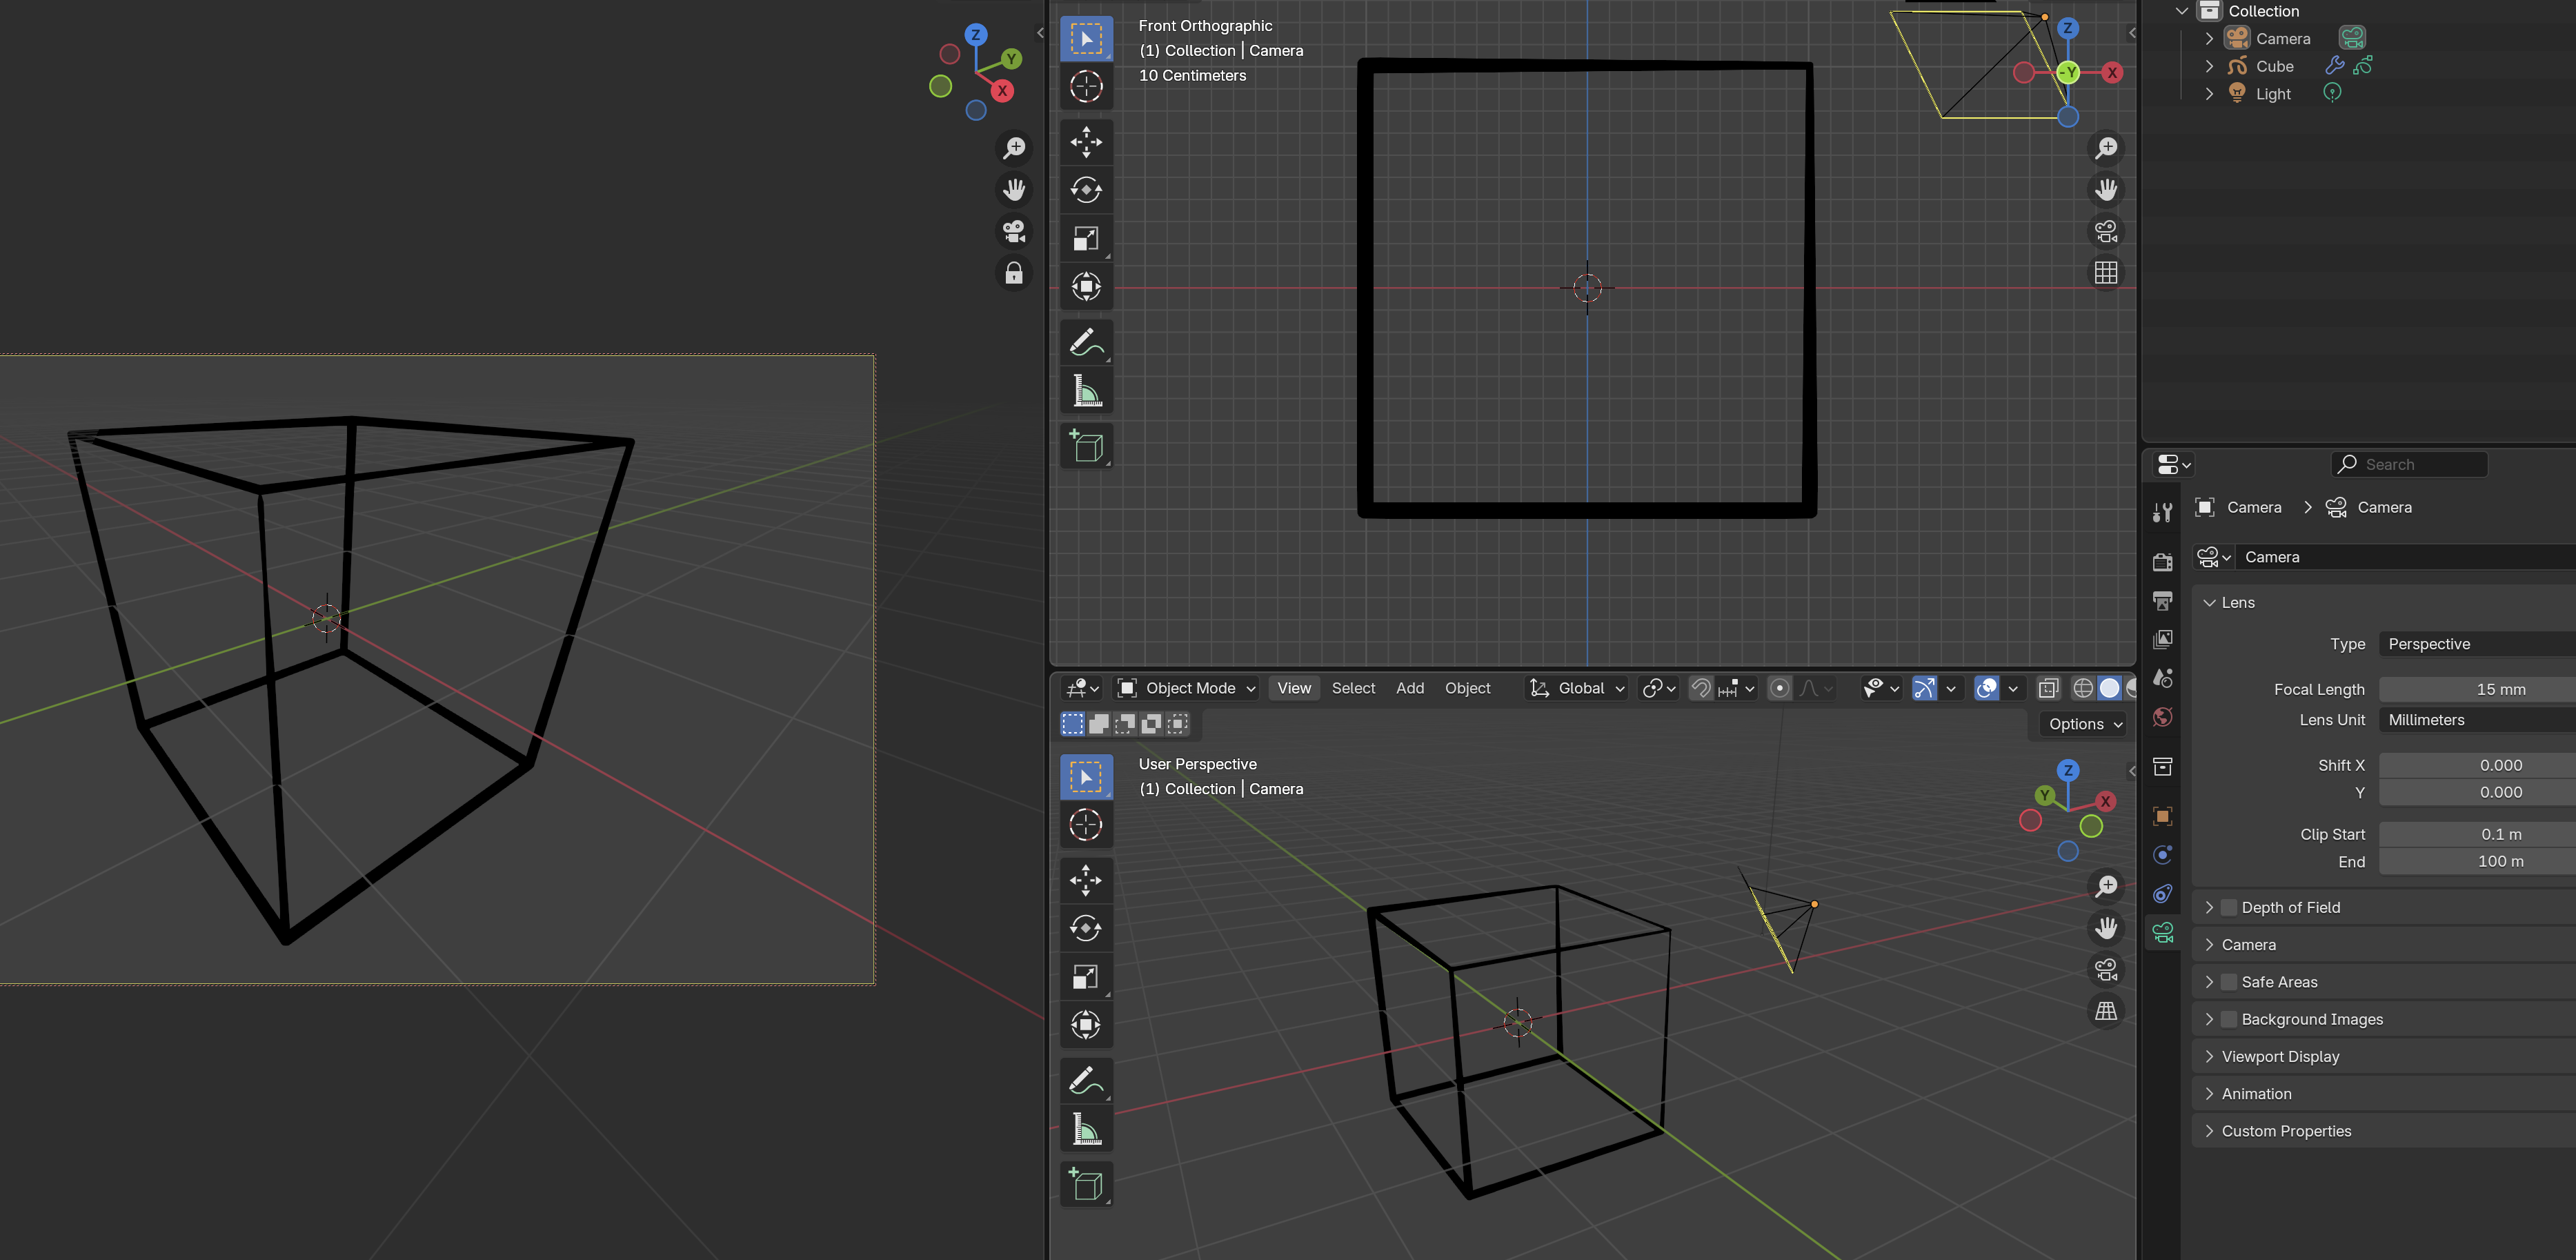Select the Move tool in Front Orthographic viewport
The width and height of the screenshot is (2576, 1260).
point(1086,141)
